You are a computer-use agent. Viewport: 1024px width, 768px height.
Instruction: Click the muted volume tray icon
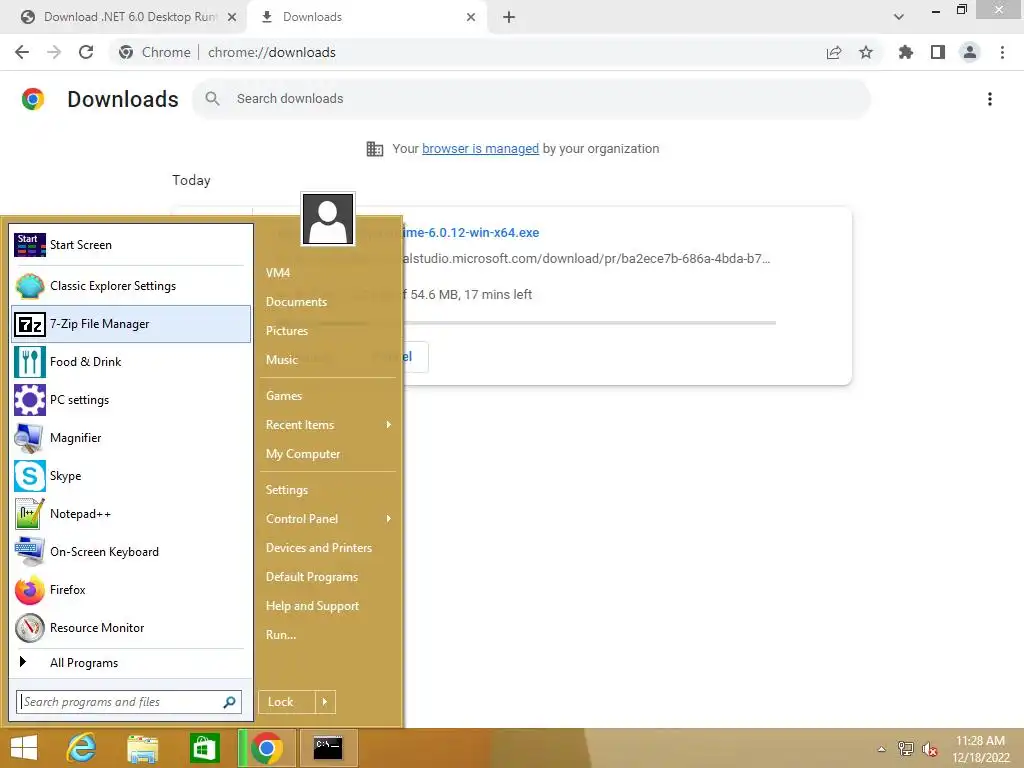[930, 749]
